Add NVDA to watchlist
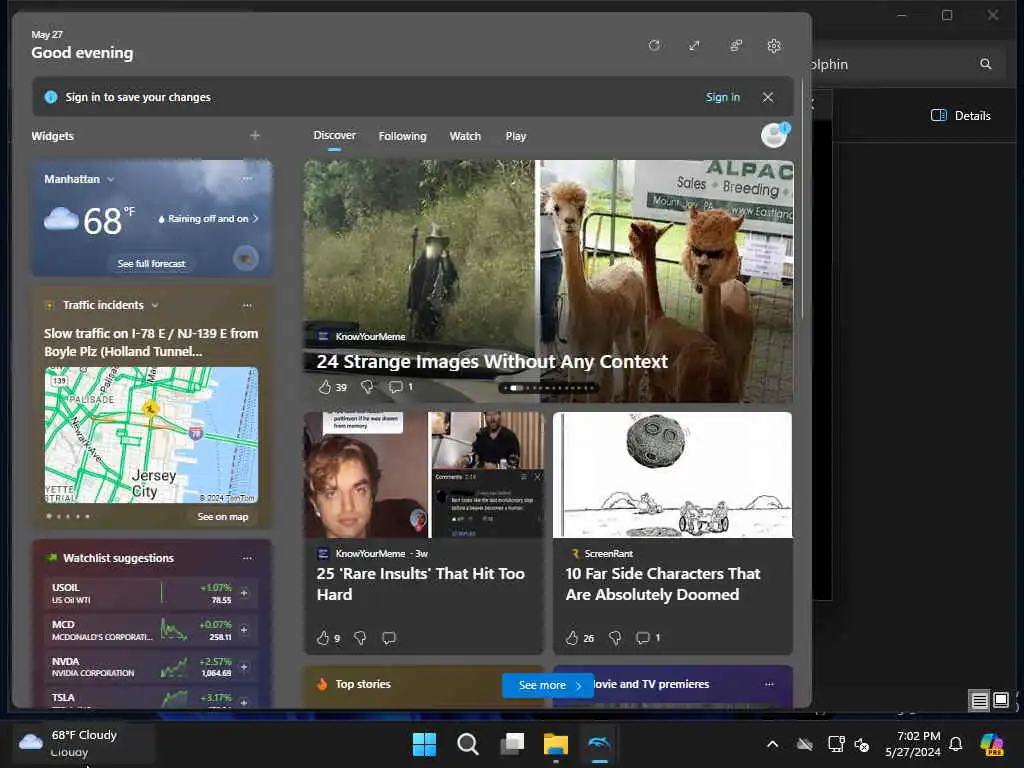The height and width of the screenshot is (768, 1024). (244, 667)
